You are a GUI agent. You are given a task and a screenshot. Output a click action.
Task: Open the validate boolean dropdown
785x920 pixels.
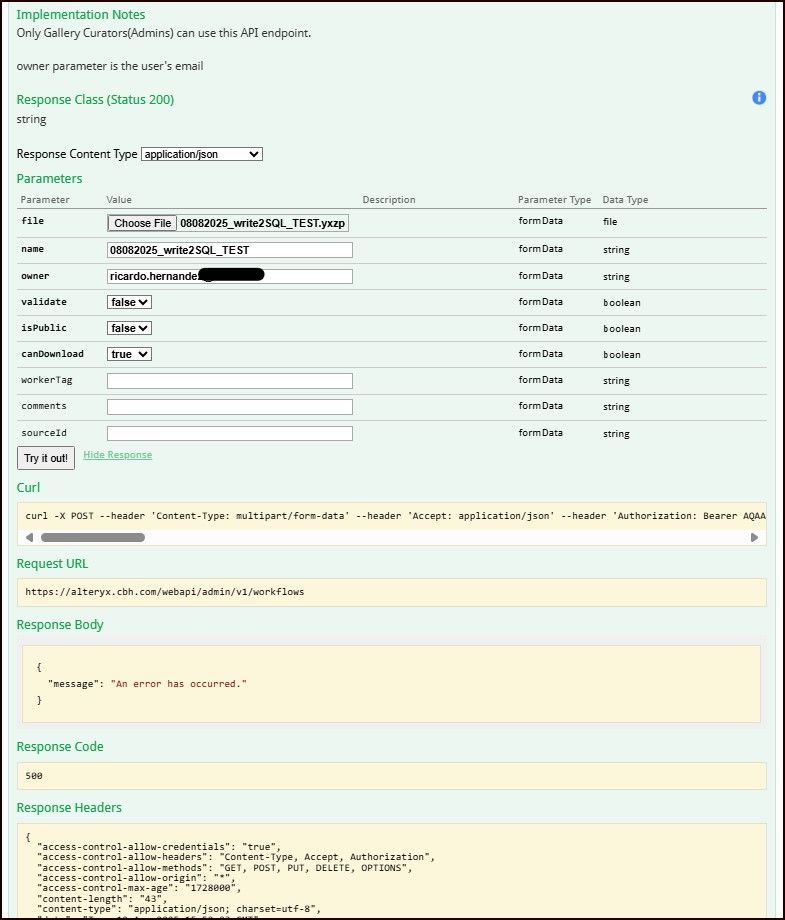(129, 302)
